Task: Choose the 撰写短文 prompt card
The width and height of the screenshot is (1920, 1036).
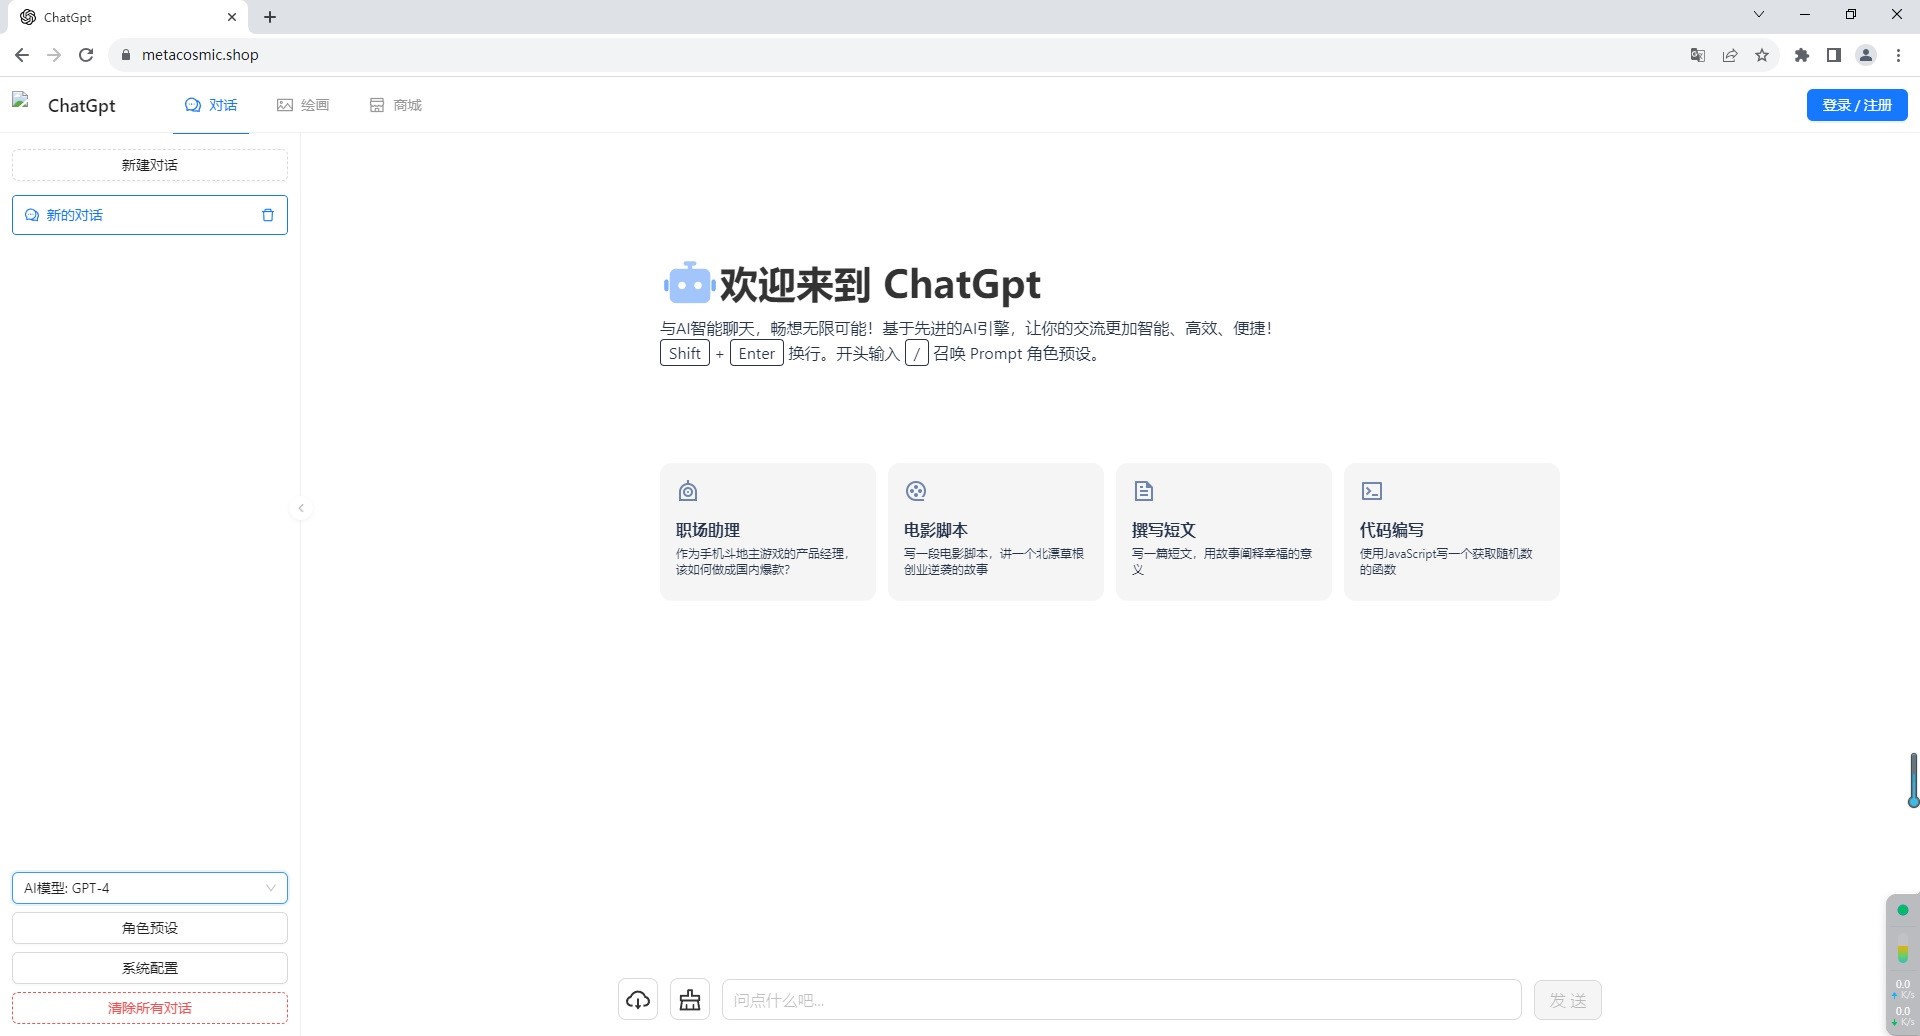Action: pos(1224,532)
